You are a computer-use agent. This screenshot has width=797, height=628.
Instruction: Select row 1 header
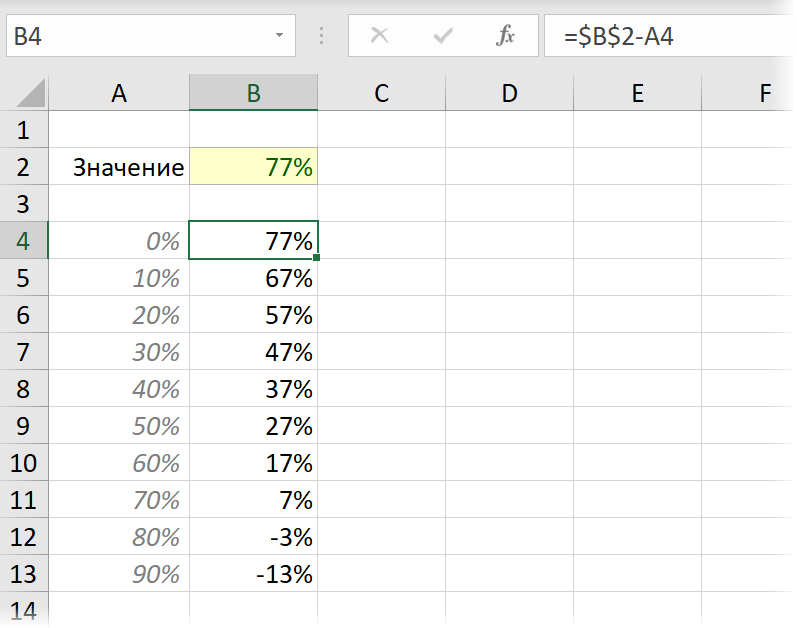pos(24,130)
